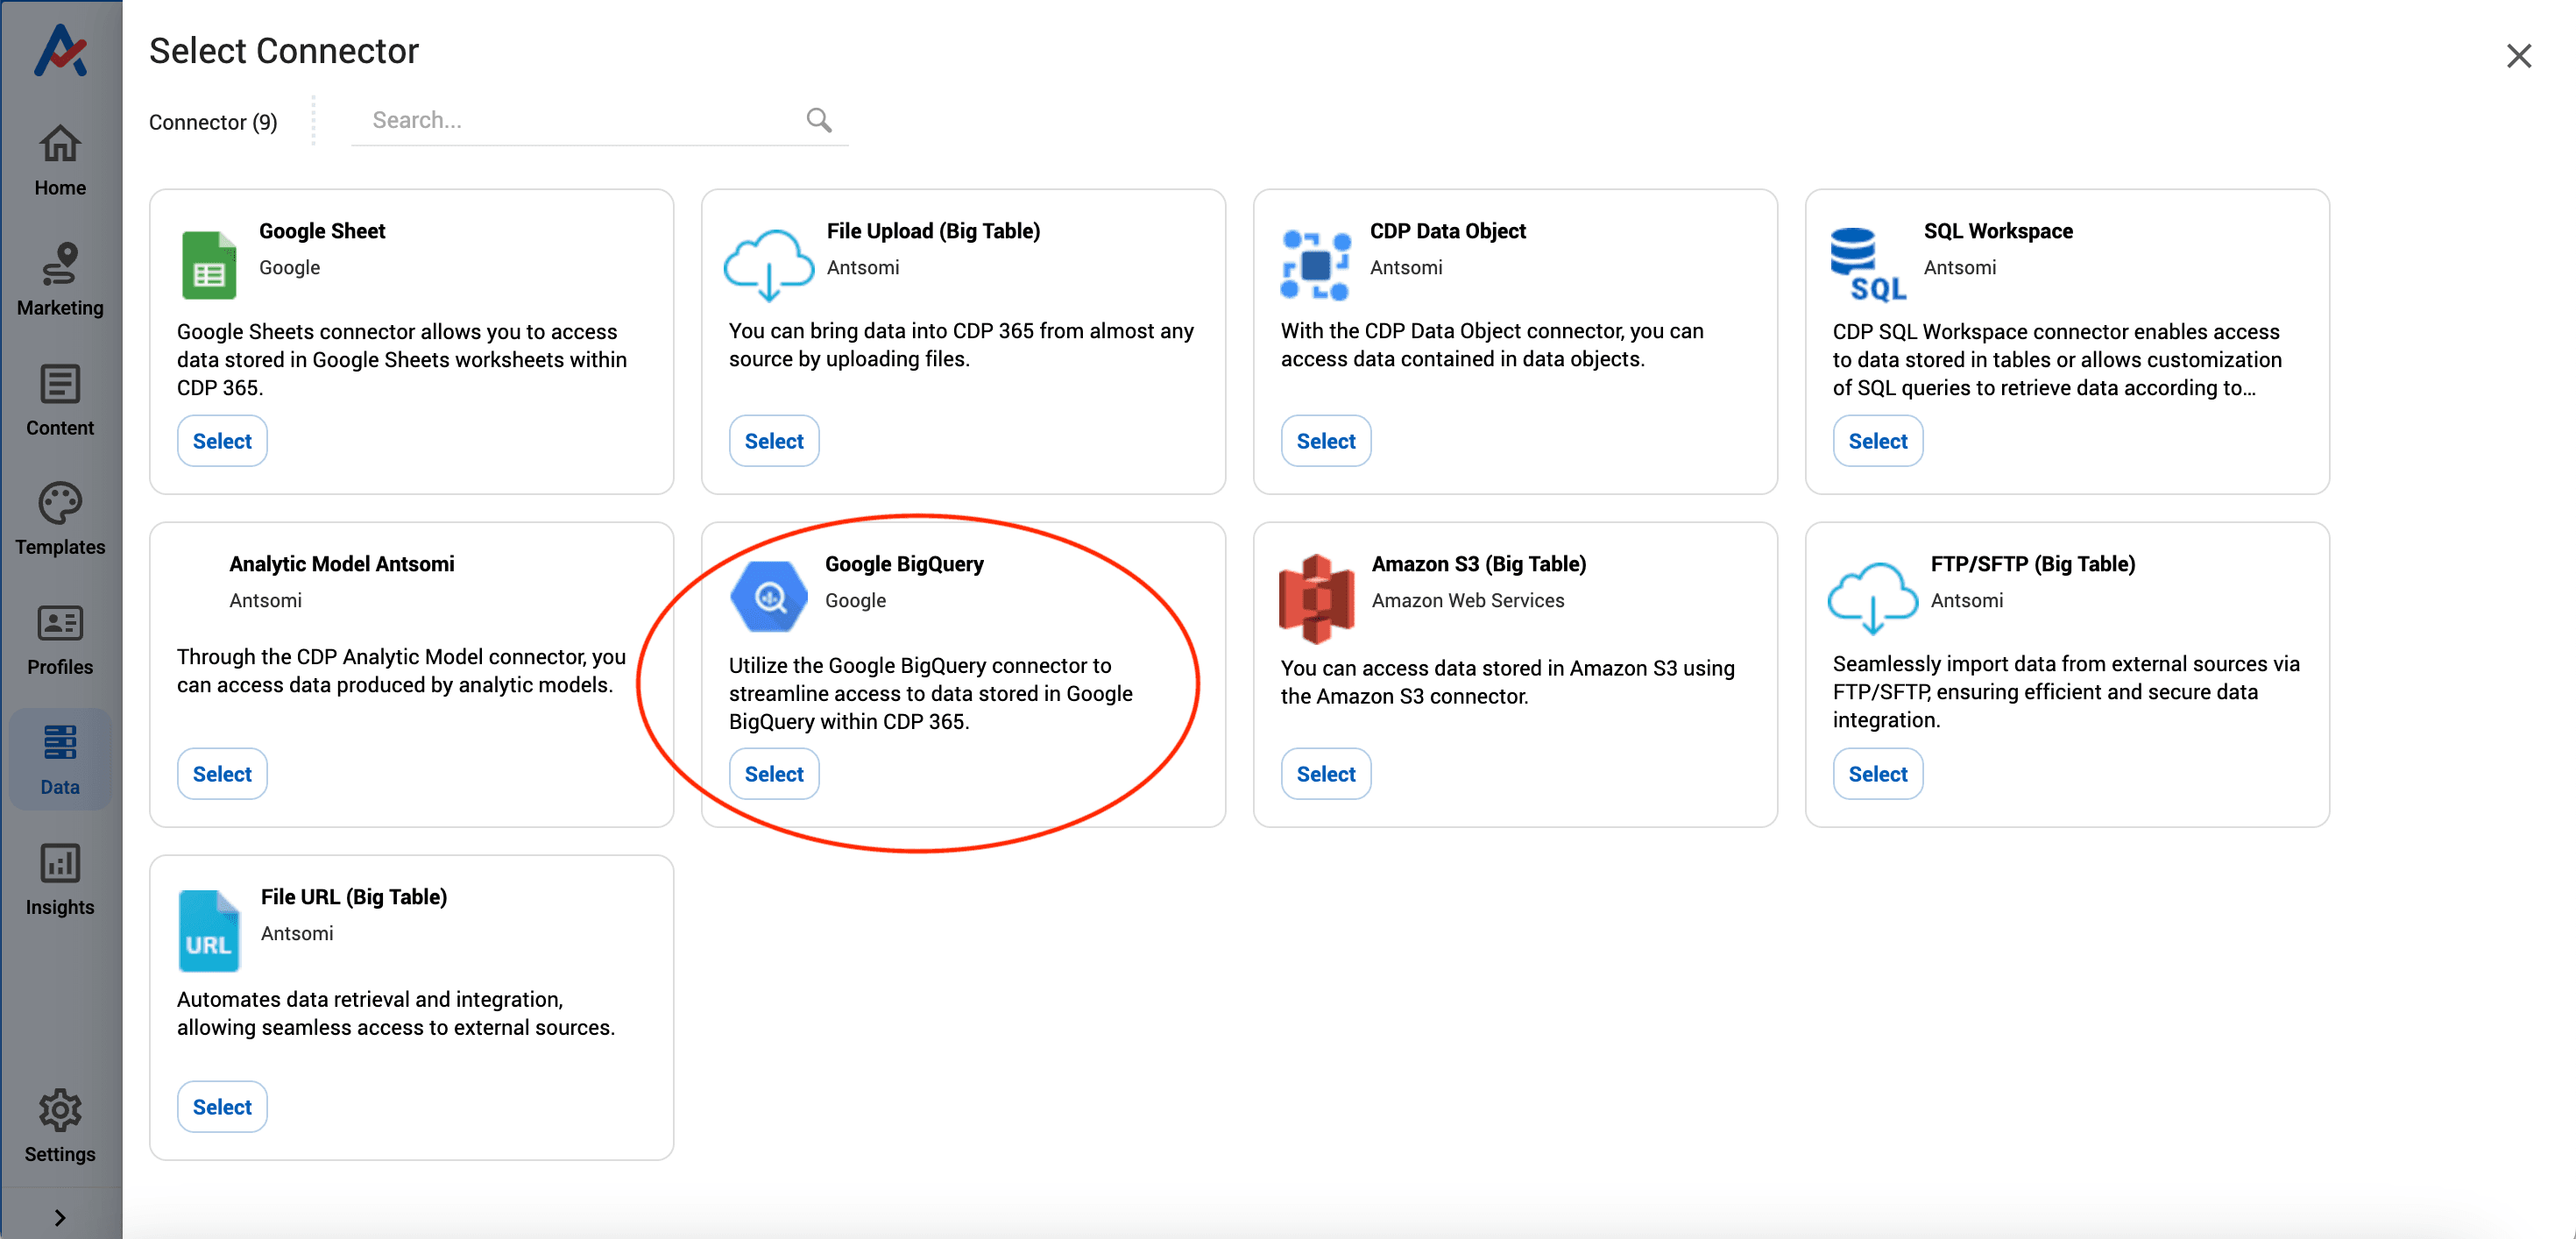Click the Antsomi logo
The width and height of the screenshot is (2576, 1239).
59,52
